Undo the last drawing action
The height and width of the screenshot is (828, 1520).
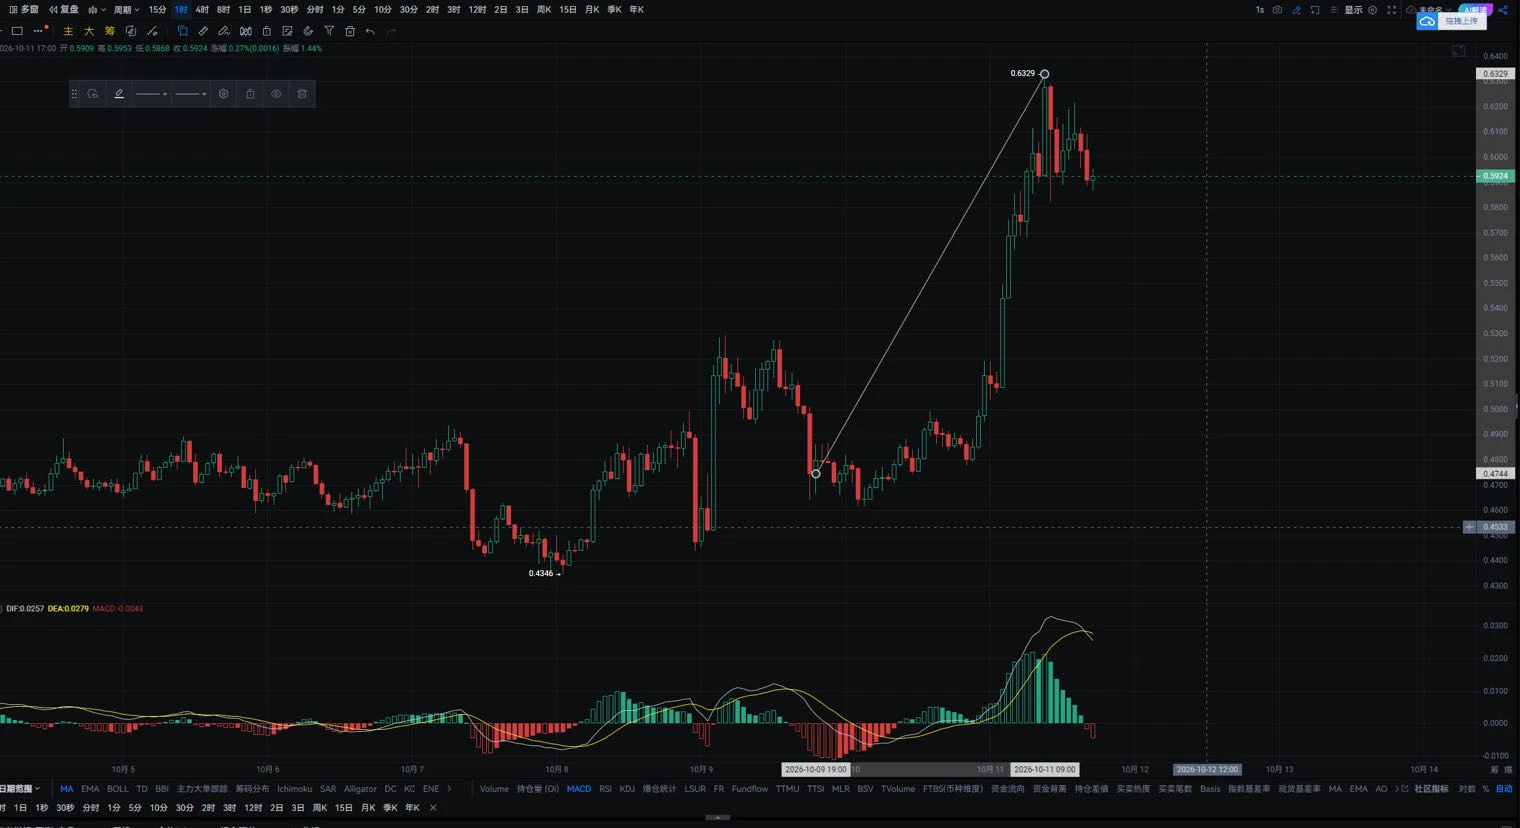click(x=370, y=31)
